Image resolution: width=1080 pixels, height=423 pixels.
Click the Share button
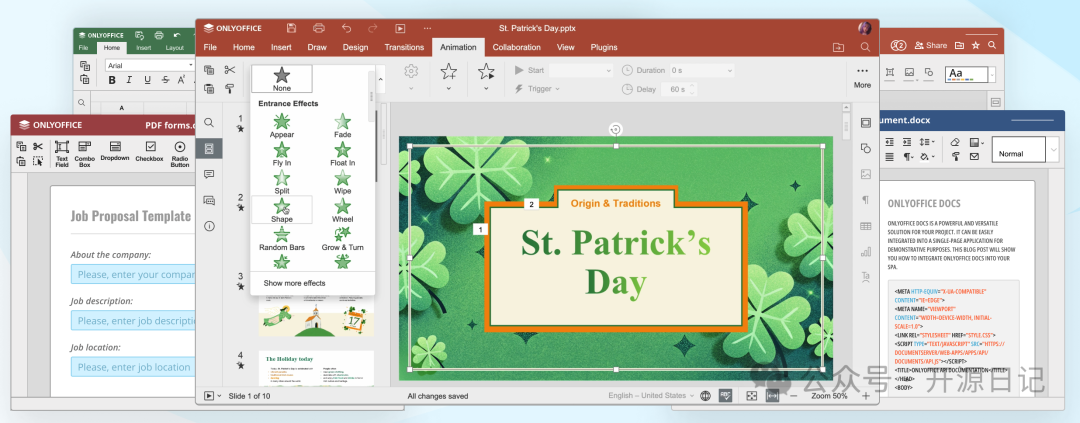coord(930,45)
